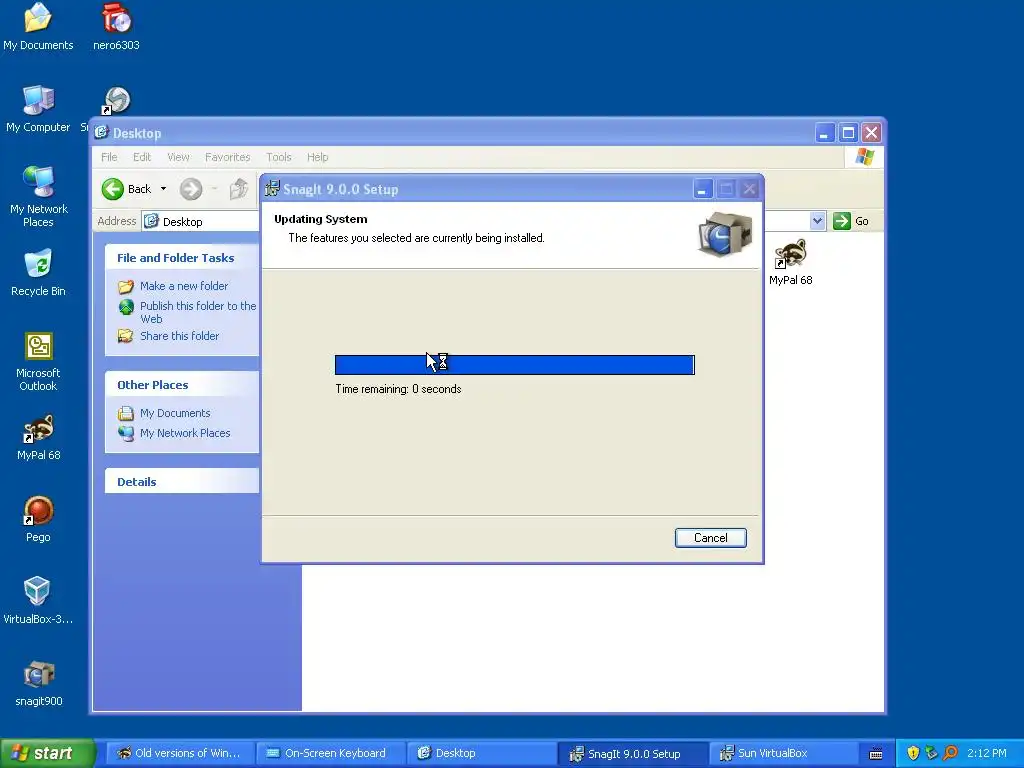Open the Tools menu
1024x768 pixels.
[x=278, y=157]
